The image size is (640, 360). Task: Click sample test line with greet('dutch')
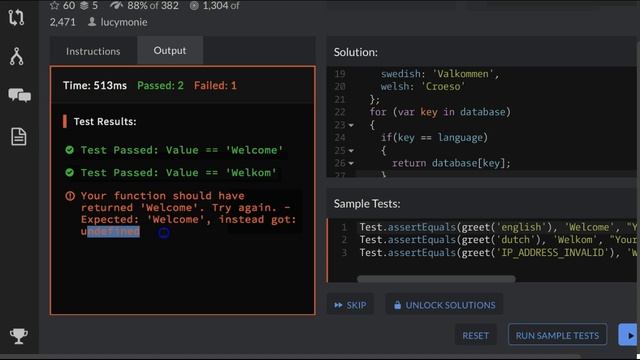point(498,240)
